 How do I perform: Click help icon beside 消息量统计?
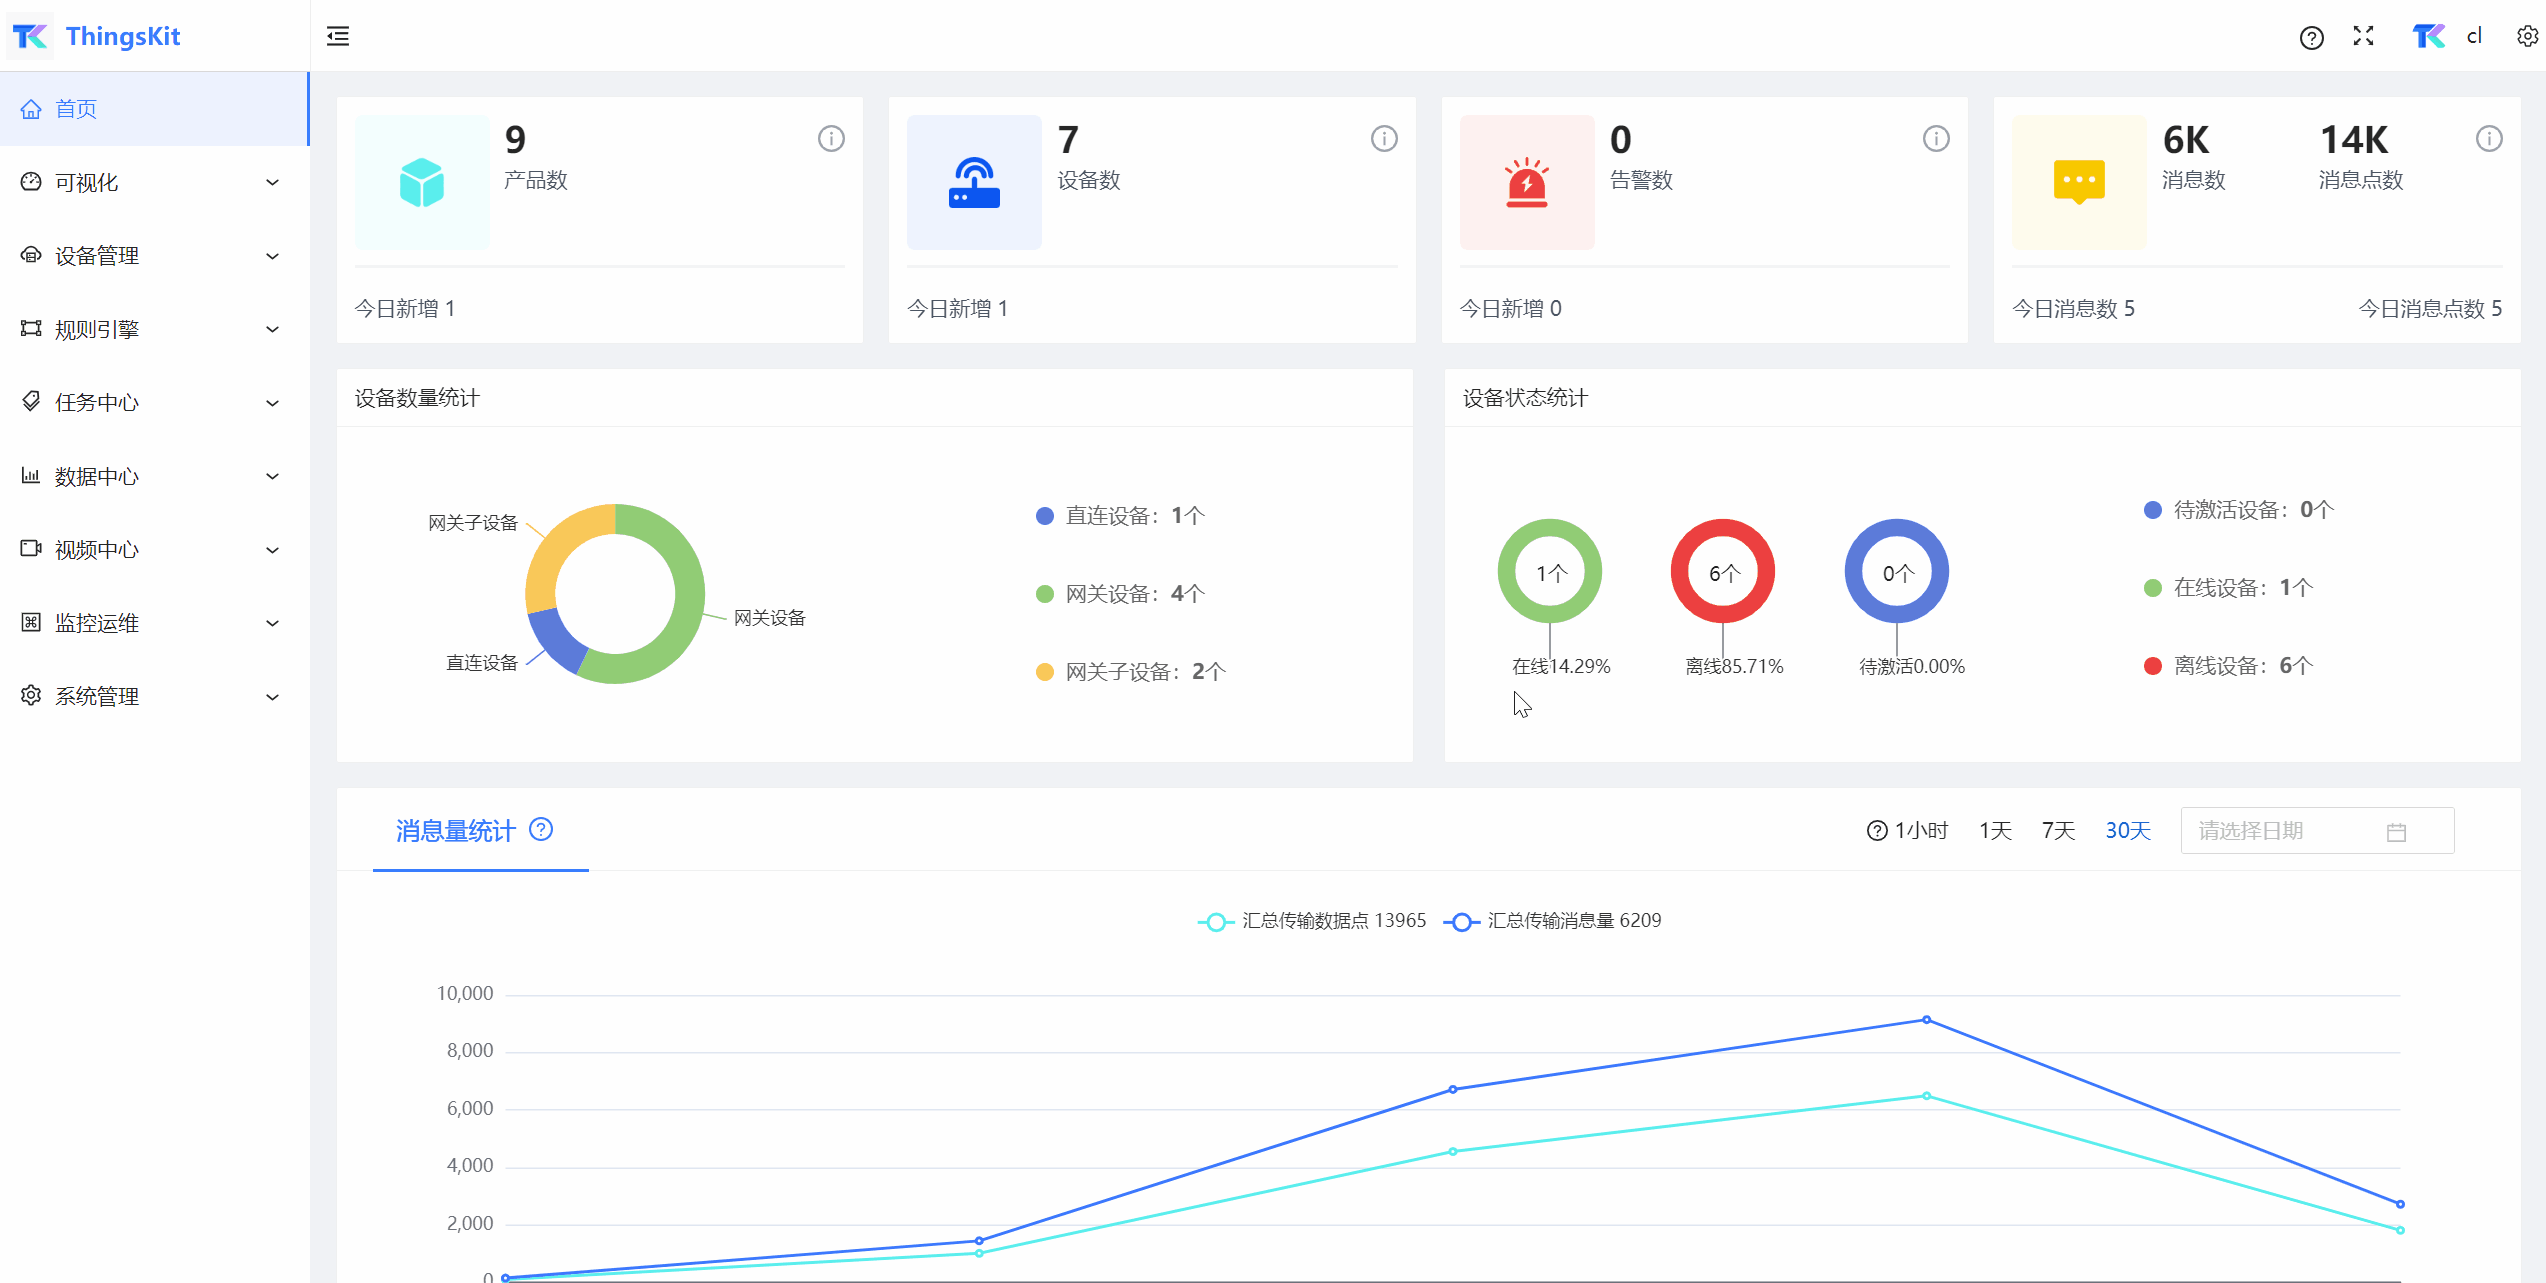click(x=541, y=830)
